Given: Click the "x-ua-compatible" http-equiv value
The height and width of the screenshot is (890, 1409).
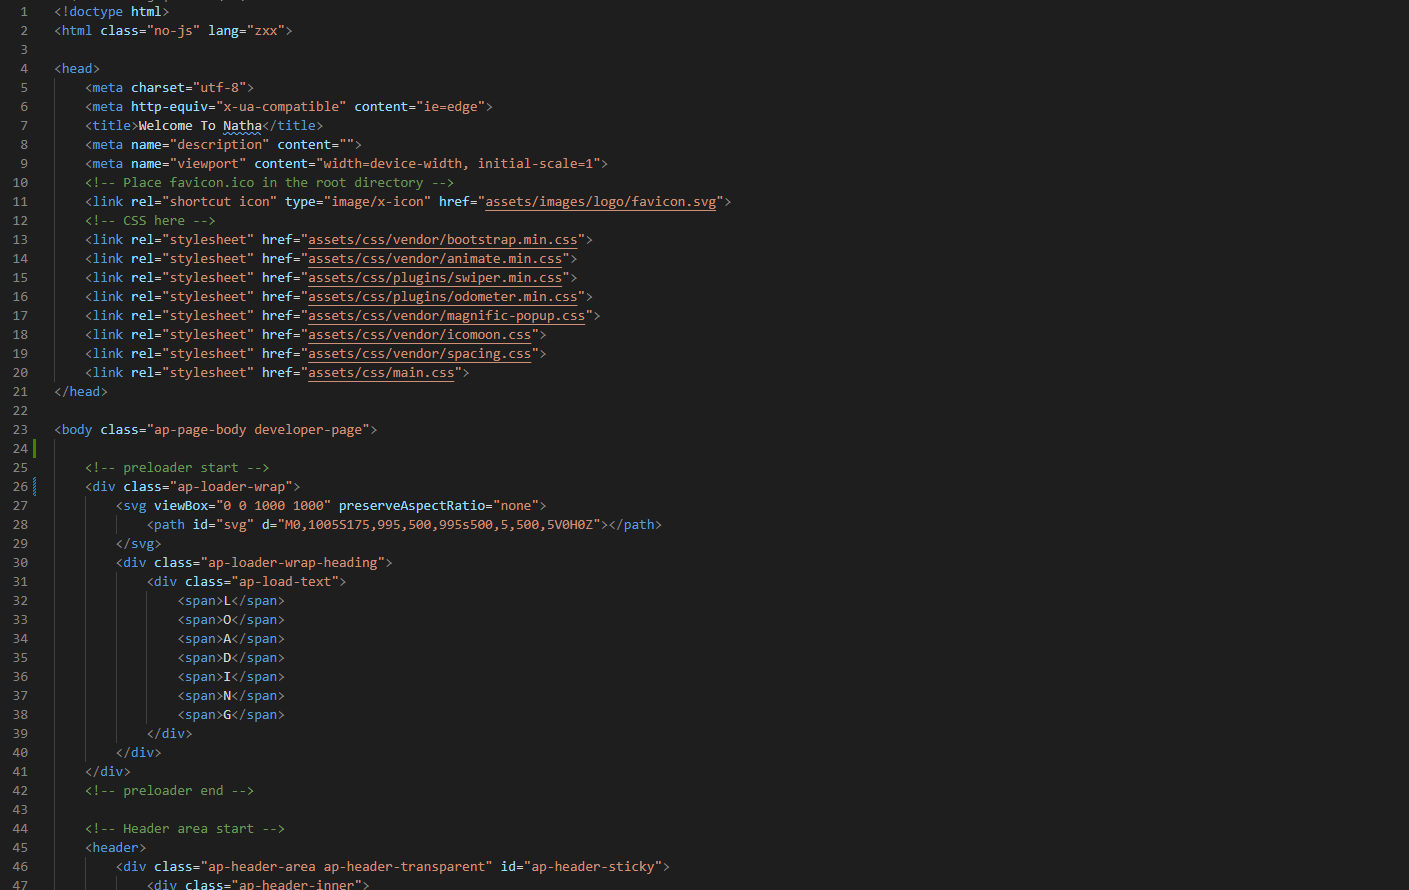Looking at the screenshot, I should click(281, 107).
